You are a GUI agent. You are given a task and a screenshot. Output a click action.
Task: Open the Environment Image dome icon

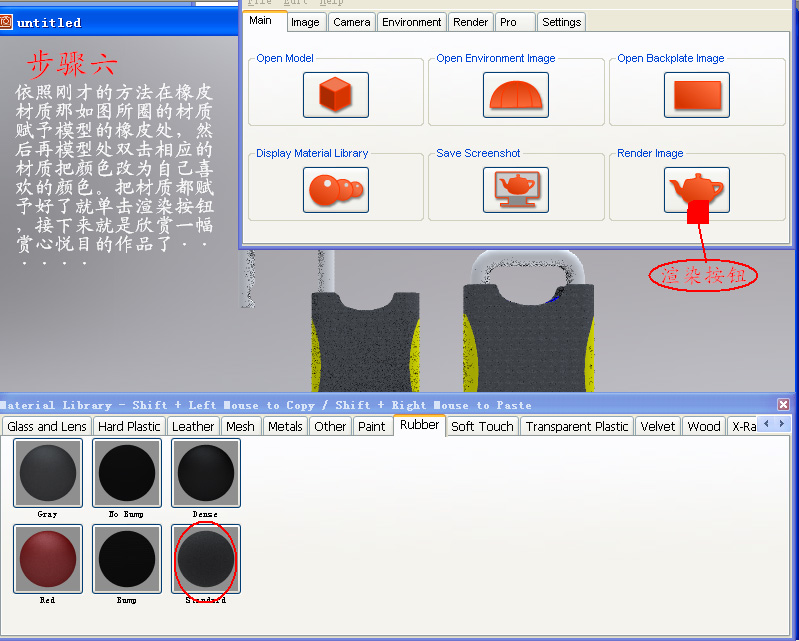coord(516,95)
